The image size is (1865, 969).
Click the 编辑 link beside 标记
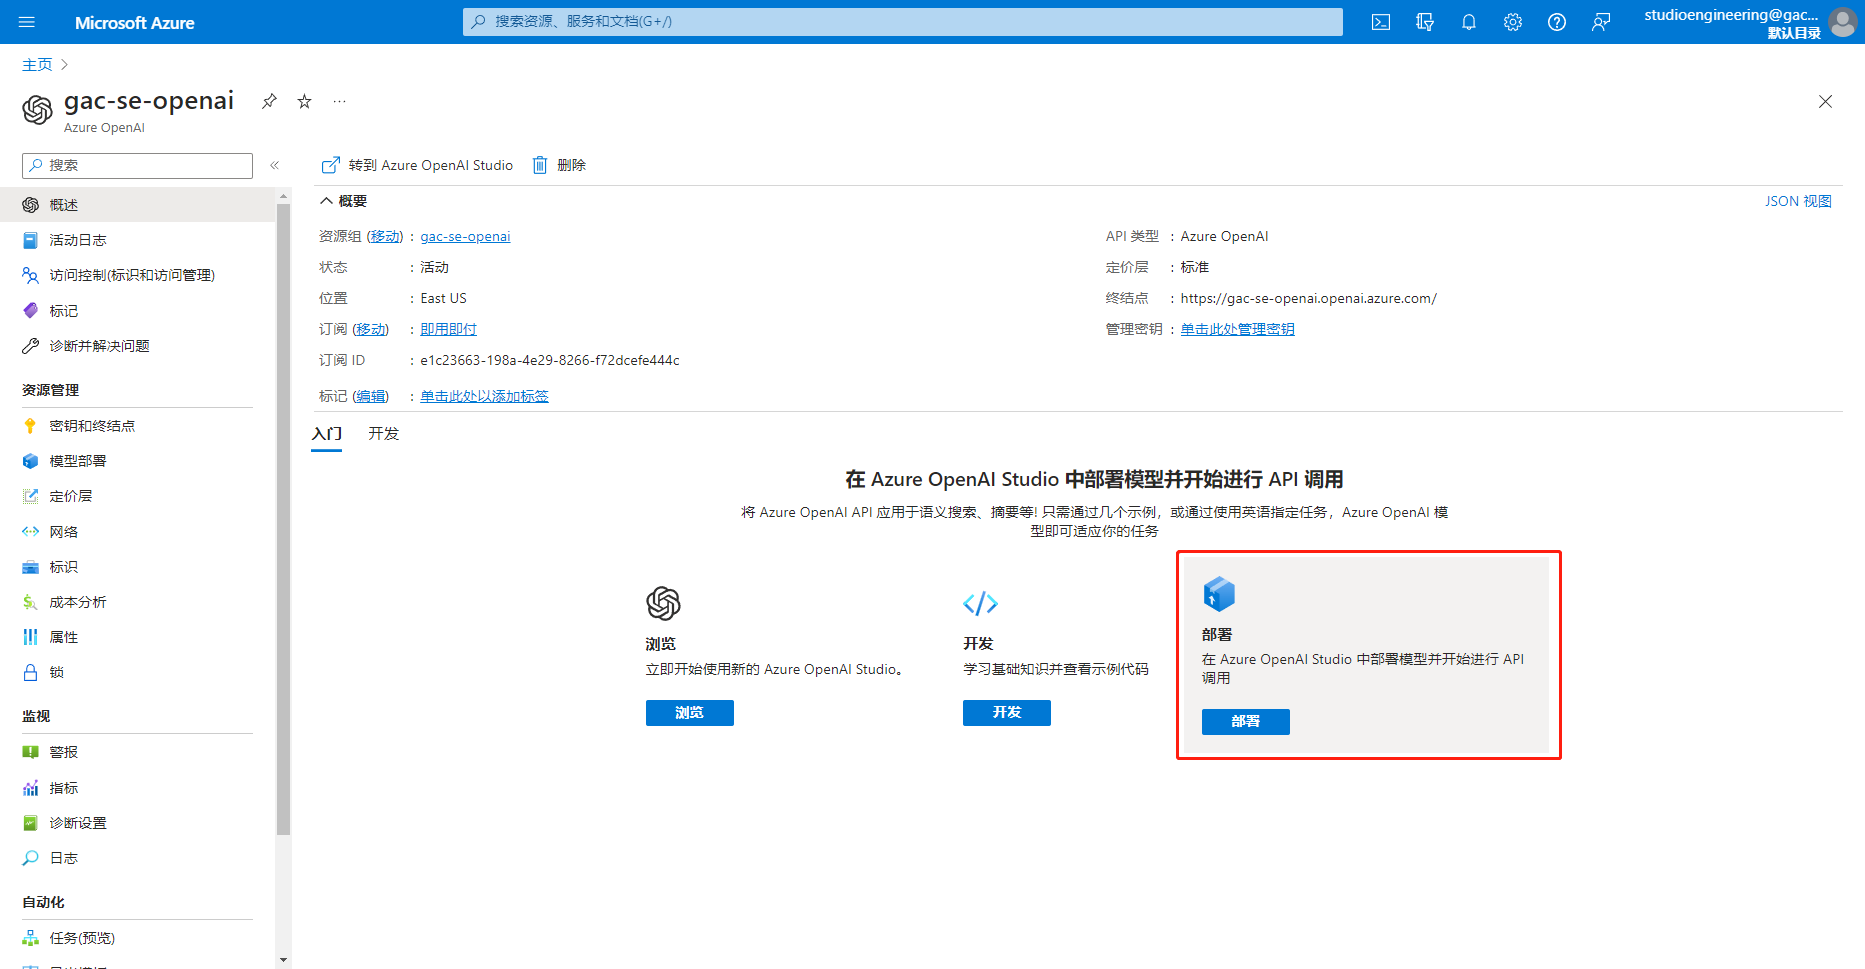371,397
